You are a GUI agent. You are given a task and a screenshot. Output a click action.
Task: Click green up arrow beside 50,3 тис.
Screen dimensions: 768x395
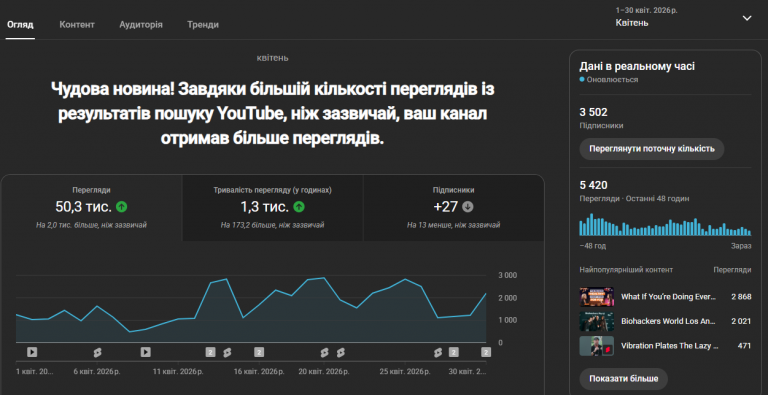click(x=121, y=207)
